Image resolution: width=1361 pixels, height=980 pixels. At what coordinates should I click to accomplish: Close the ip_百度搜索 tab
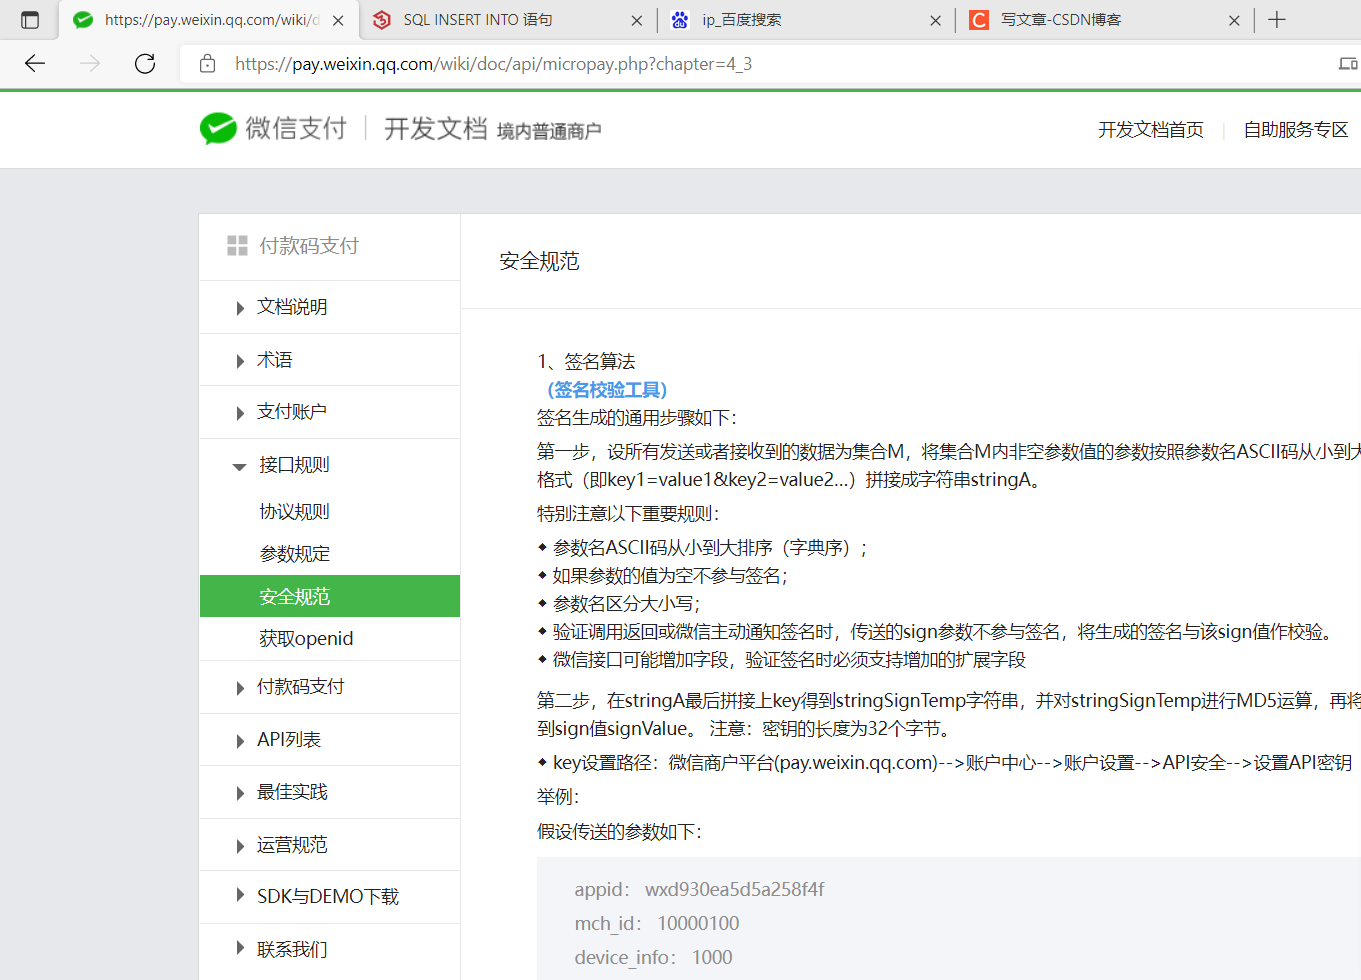935,20
